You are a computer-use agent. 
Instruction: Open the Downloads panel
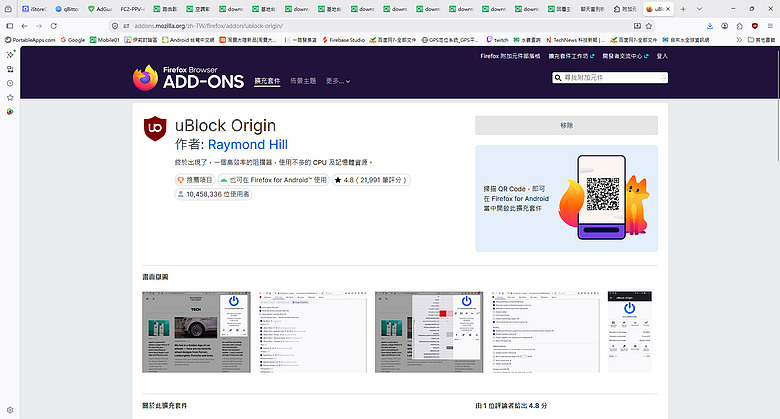[710, 26]
